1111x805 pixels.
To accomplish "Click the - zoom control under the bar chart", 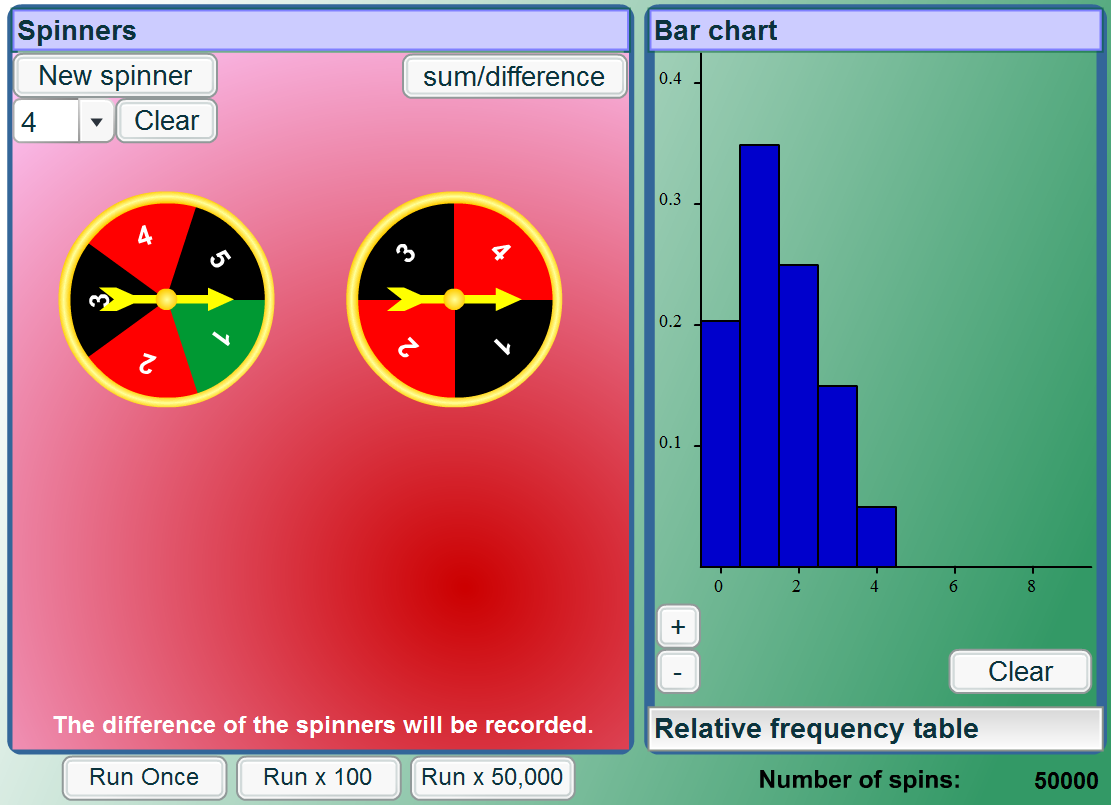I will pyautogui.click(x=677, y=671).
